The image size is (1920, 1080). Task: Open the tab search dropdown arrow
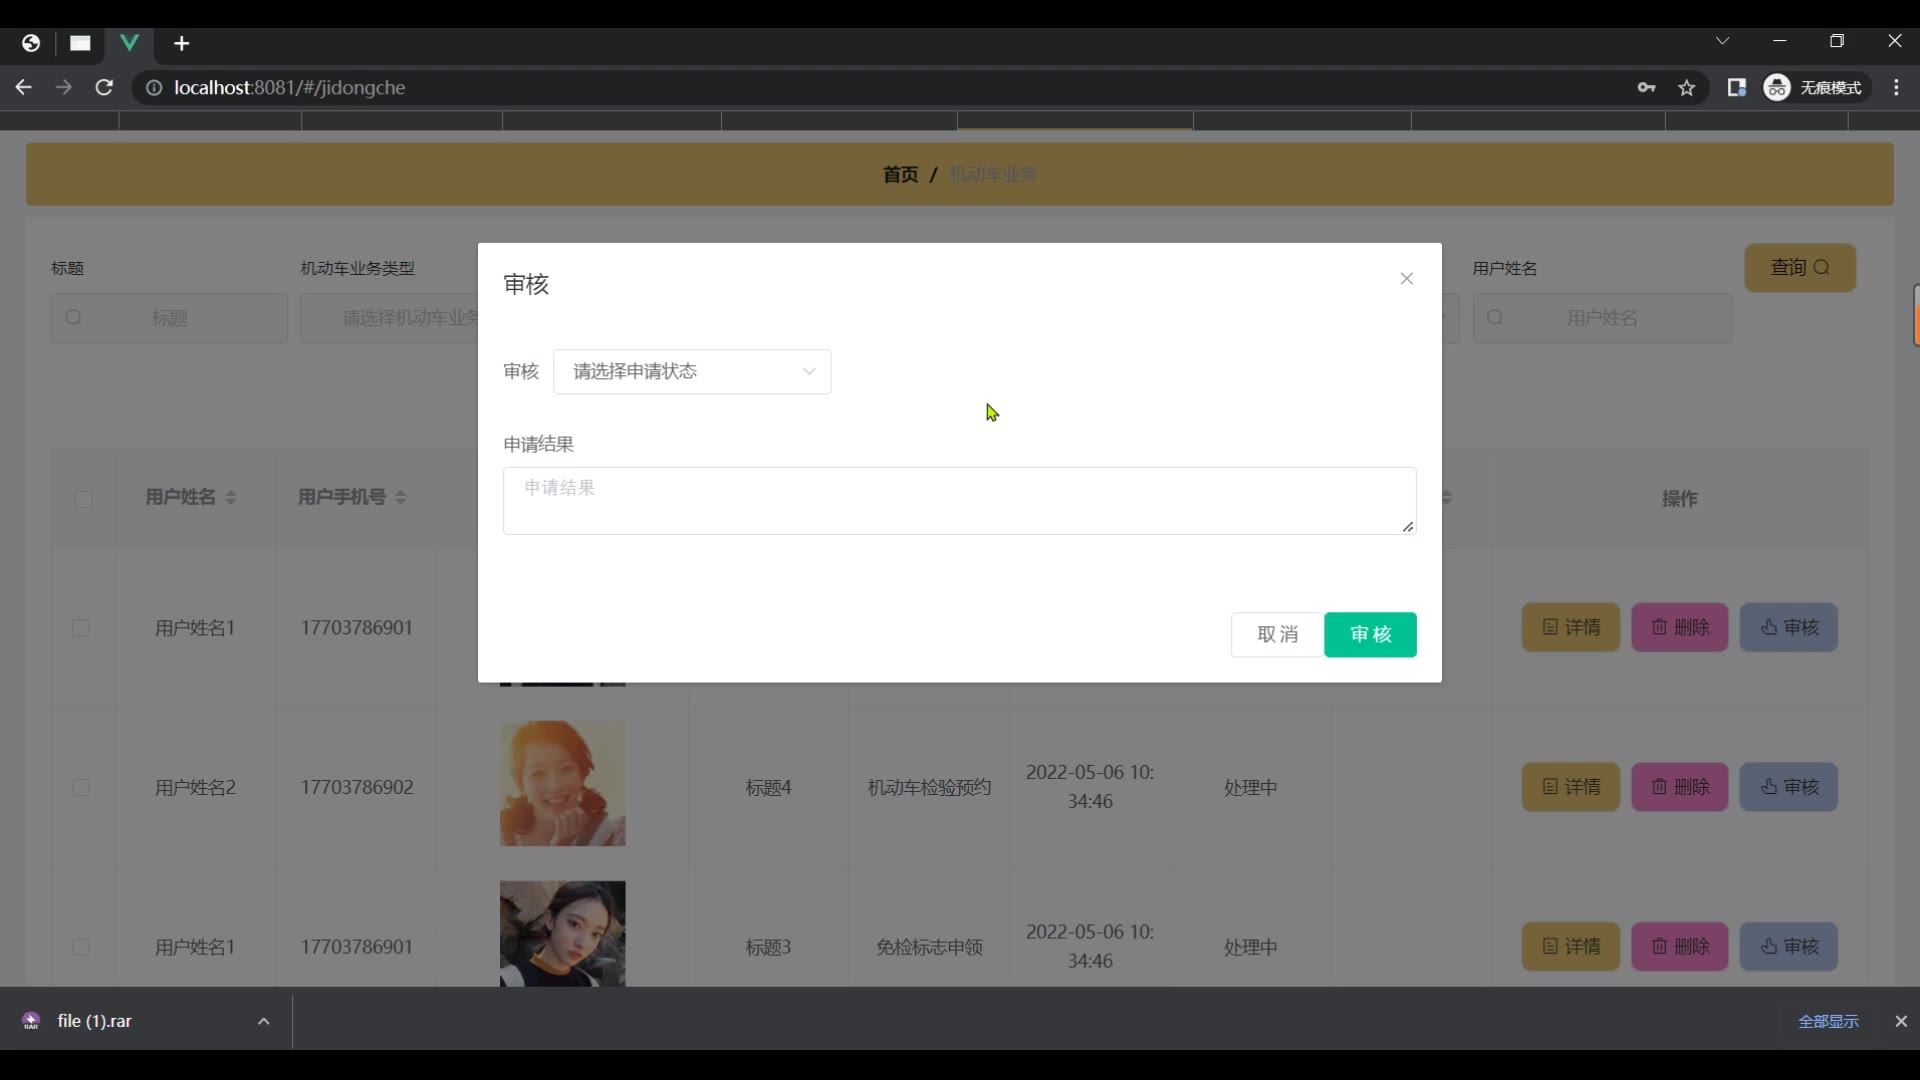tap(1722, 41)
